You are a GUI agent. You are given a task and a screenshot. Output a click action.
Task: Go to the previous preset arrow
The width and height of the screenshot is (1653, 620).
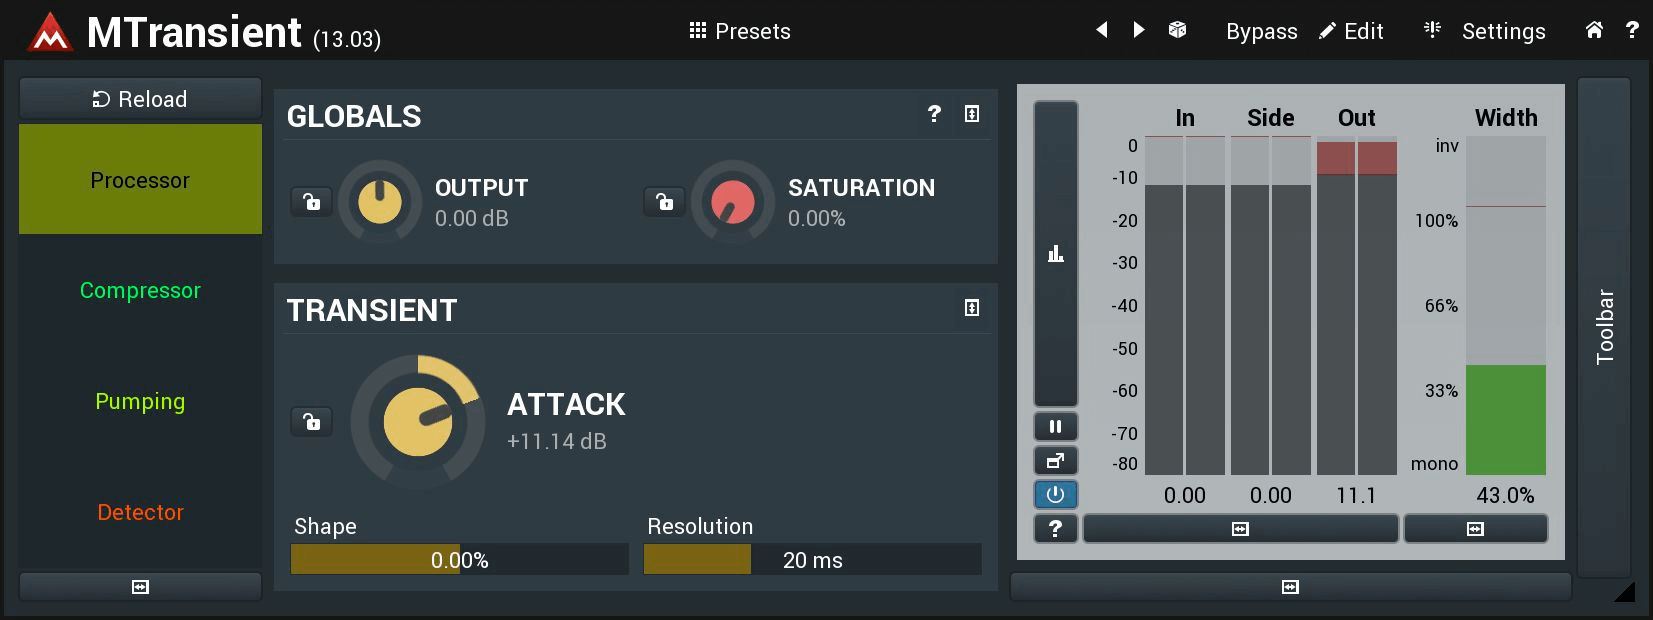(1102, 30)
